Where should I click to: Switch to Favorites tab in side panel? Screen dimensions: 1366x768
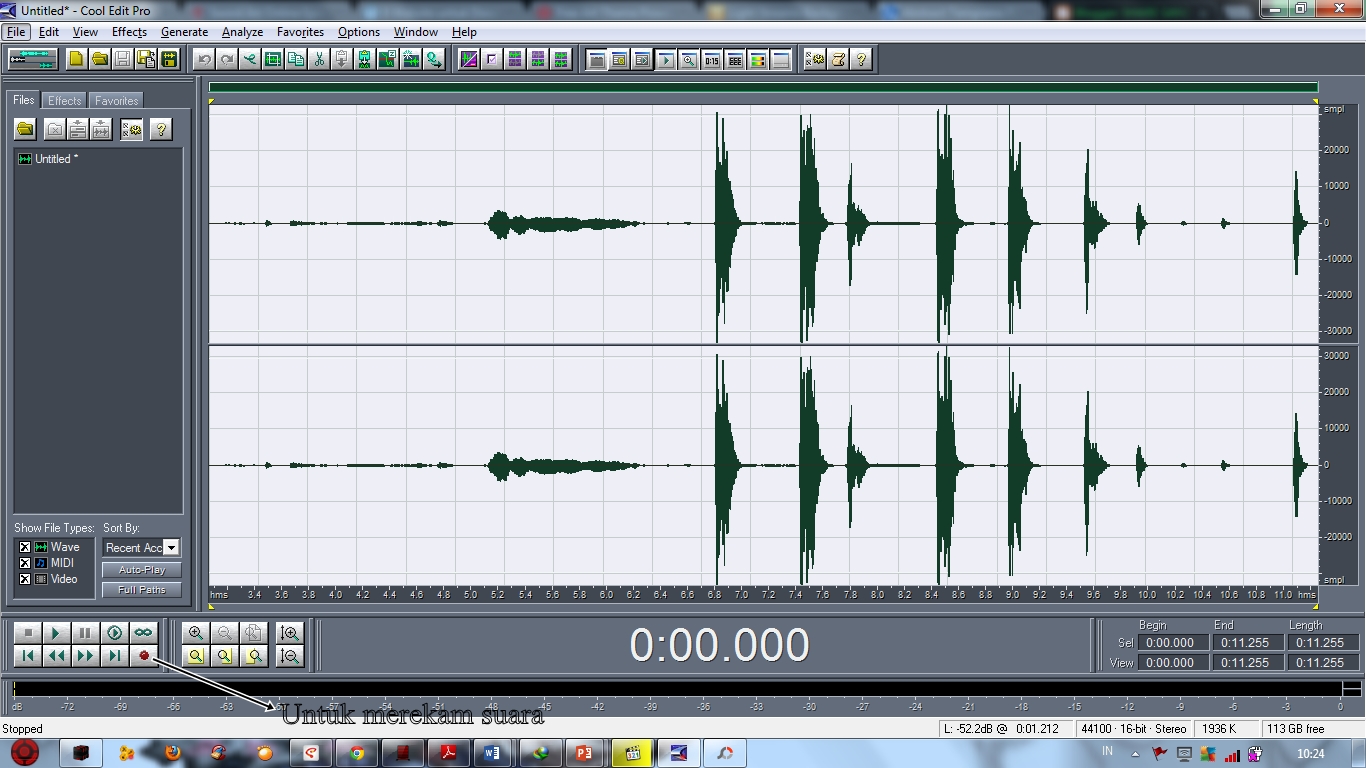pyautogui.click(x=117, y=101)
